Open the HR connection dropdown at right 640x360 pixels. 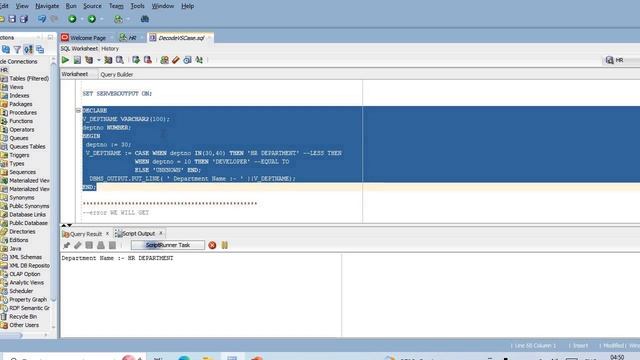tap(620, 60)
